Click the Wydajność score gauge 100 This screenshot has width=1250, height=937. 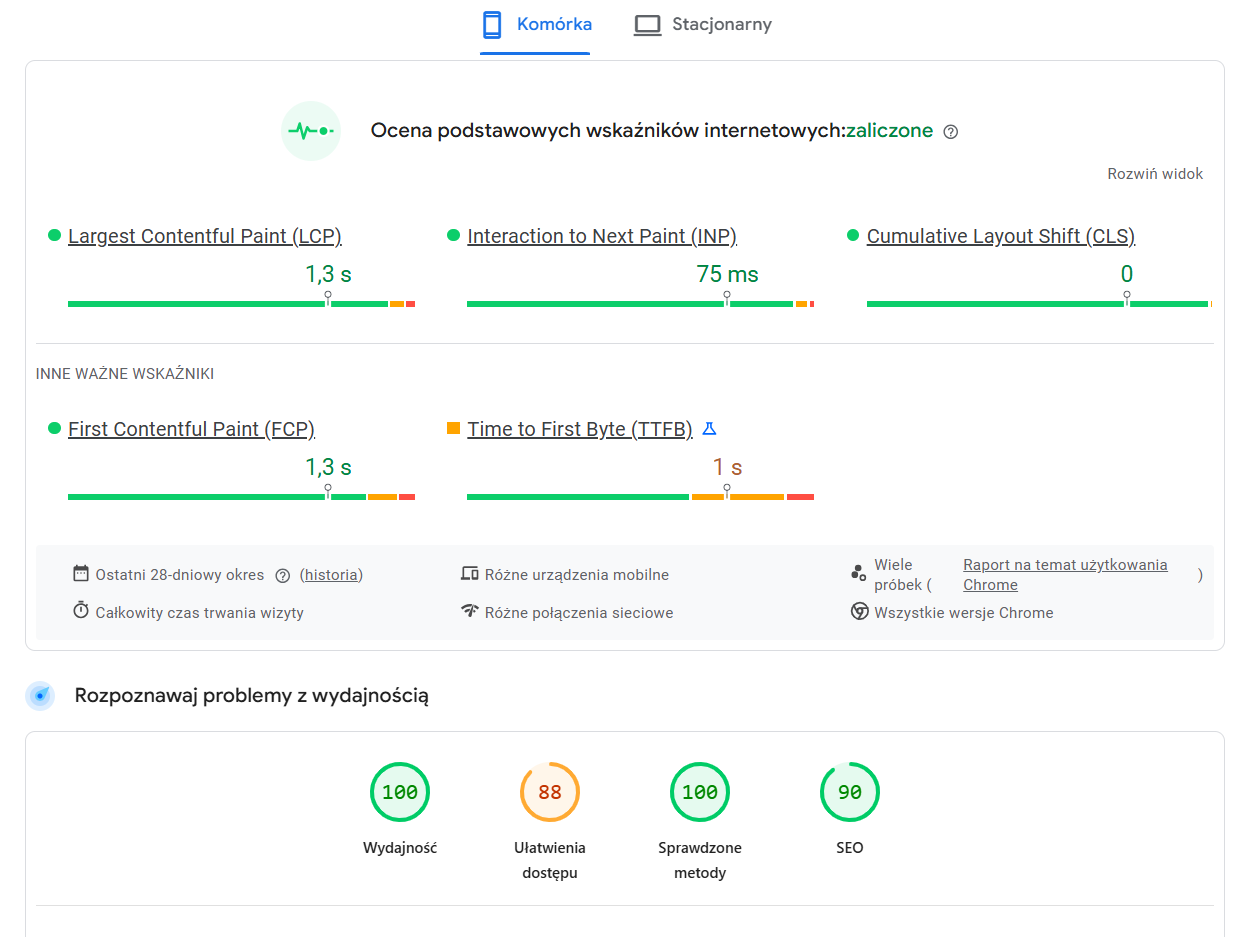tap(400, 793)
